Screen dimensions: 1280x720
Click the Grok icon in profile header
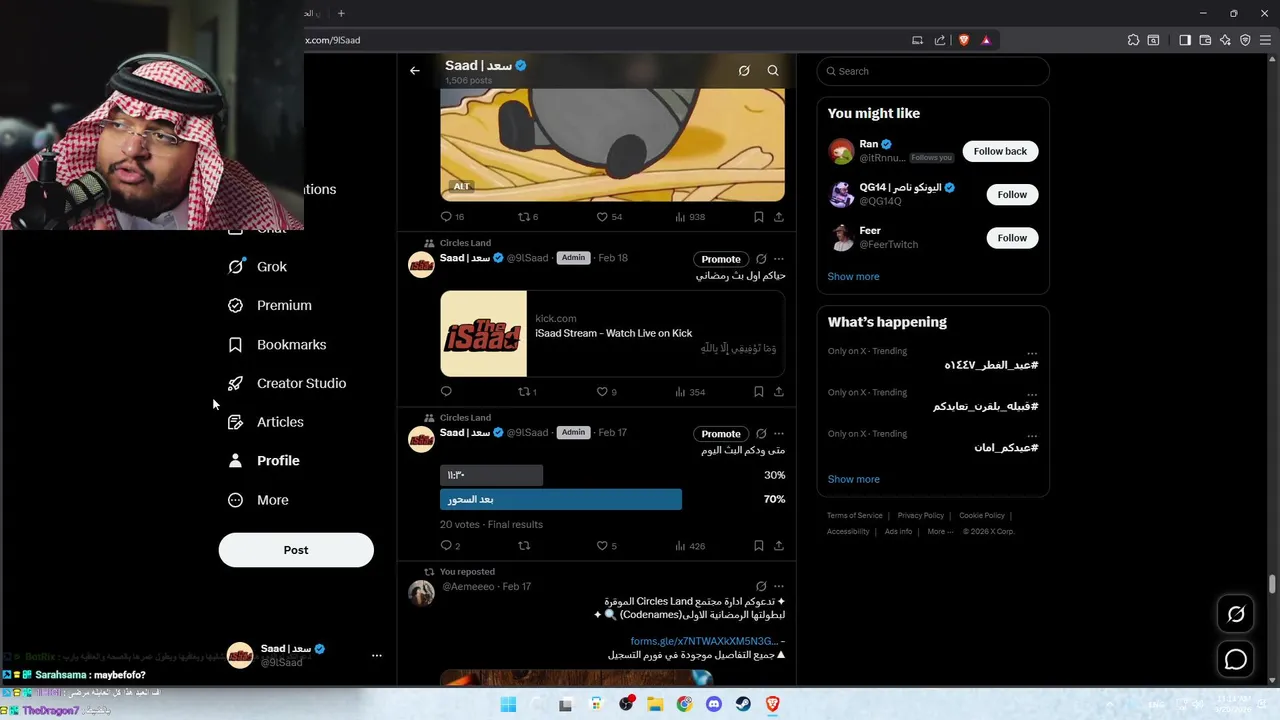pyautogui.click(x=744, y=71)
